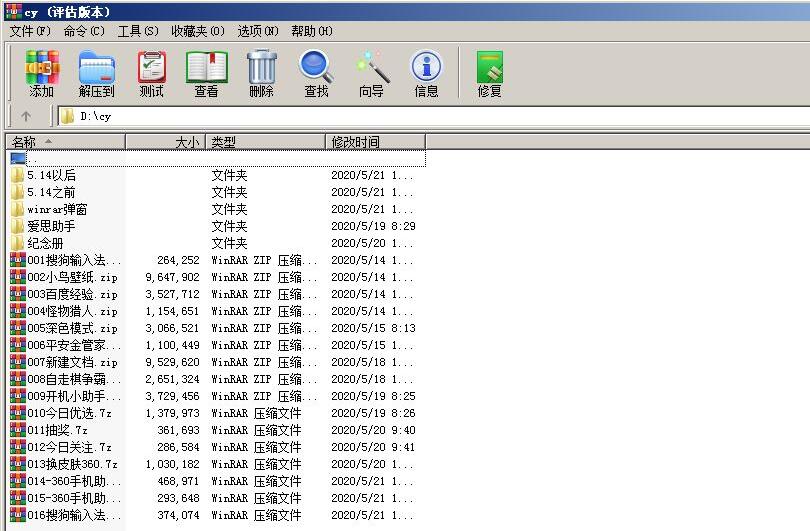This screenshot has height=531, width=810.
Task: Click the archive icon of 010今日优选.7z
Action: coord(18,413)
